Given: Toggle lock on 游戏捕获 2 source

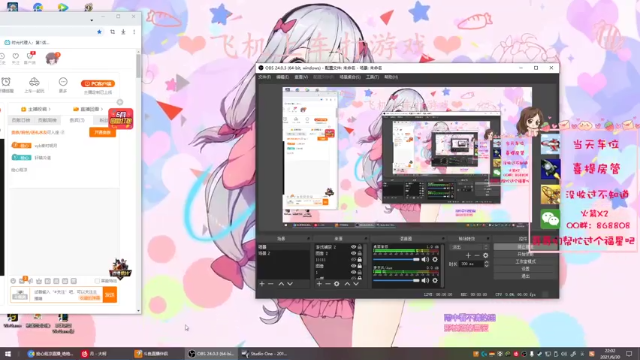Looking at the screenshot, I should tap(360, 247).
